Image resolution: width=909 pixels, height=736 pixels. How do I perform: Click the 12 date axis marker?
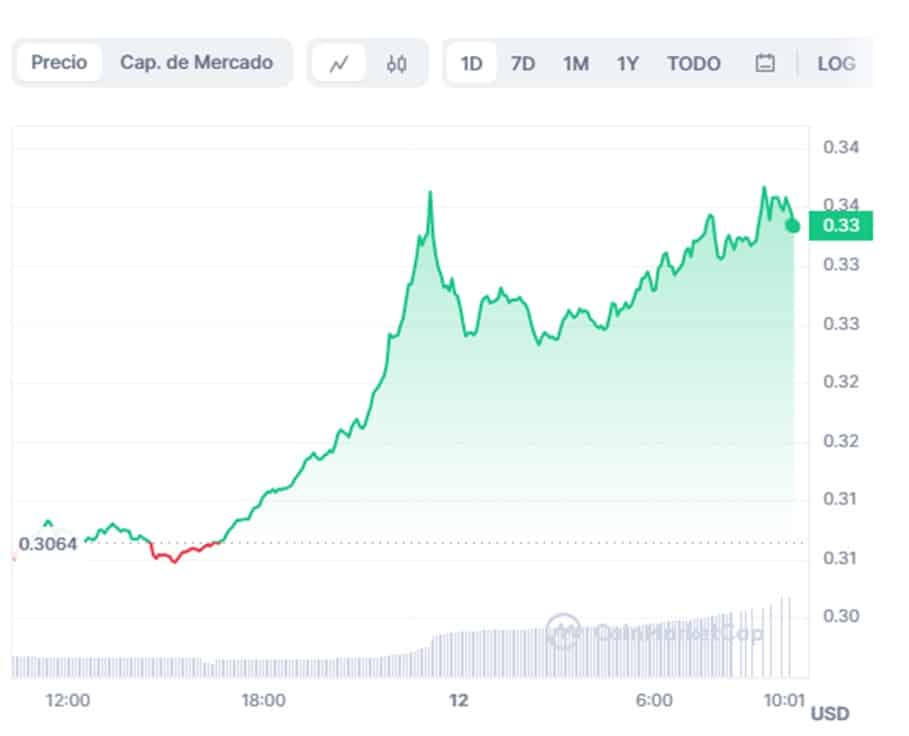458,701
